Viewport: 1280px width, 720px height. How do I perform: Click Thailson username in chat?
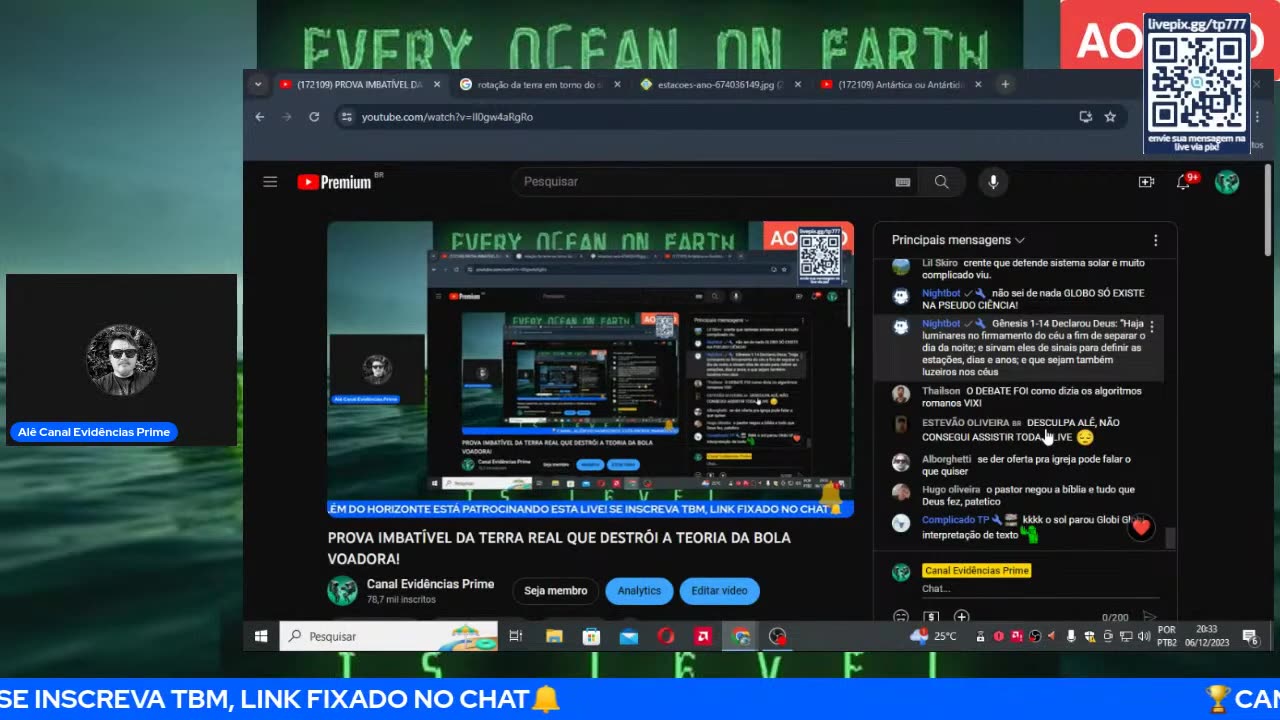941,391
